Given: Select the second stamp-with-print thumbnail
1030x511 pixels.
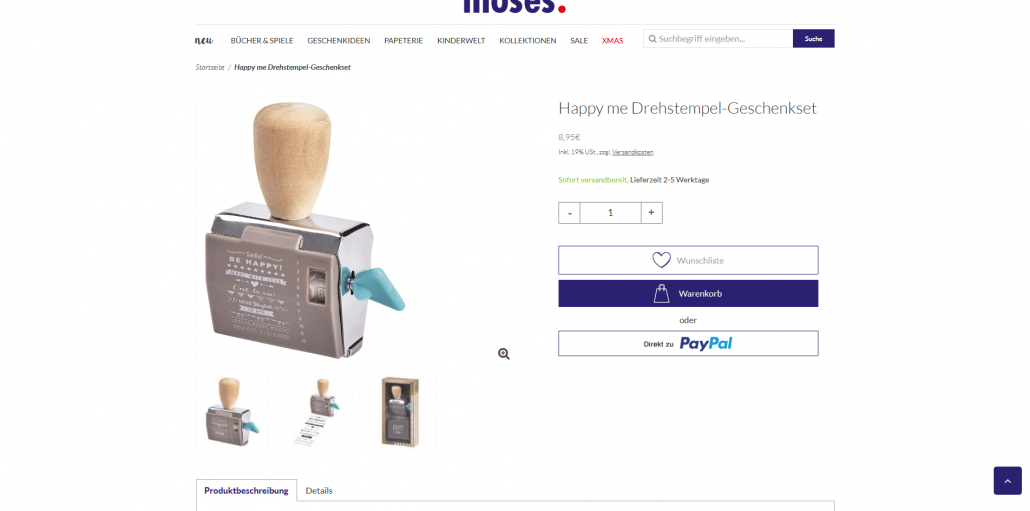Looking at the screenshot, I should (x=317, y=412).
